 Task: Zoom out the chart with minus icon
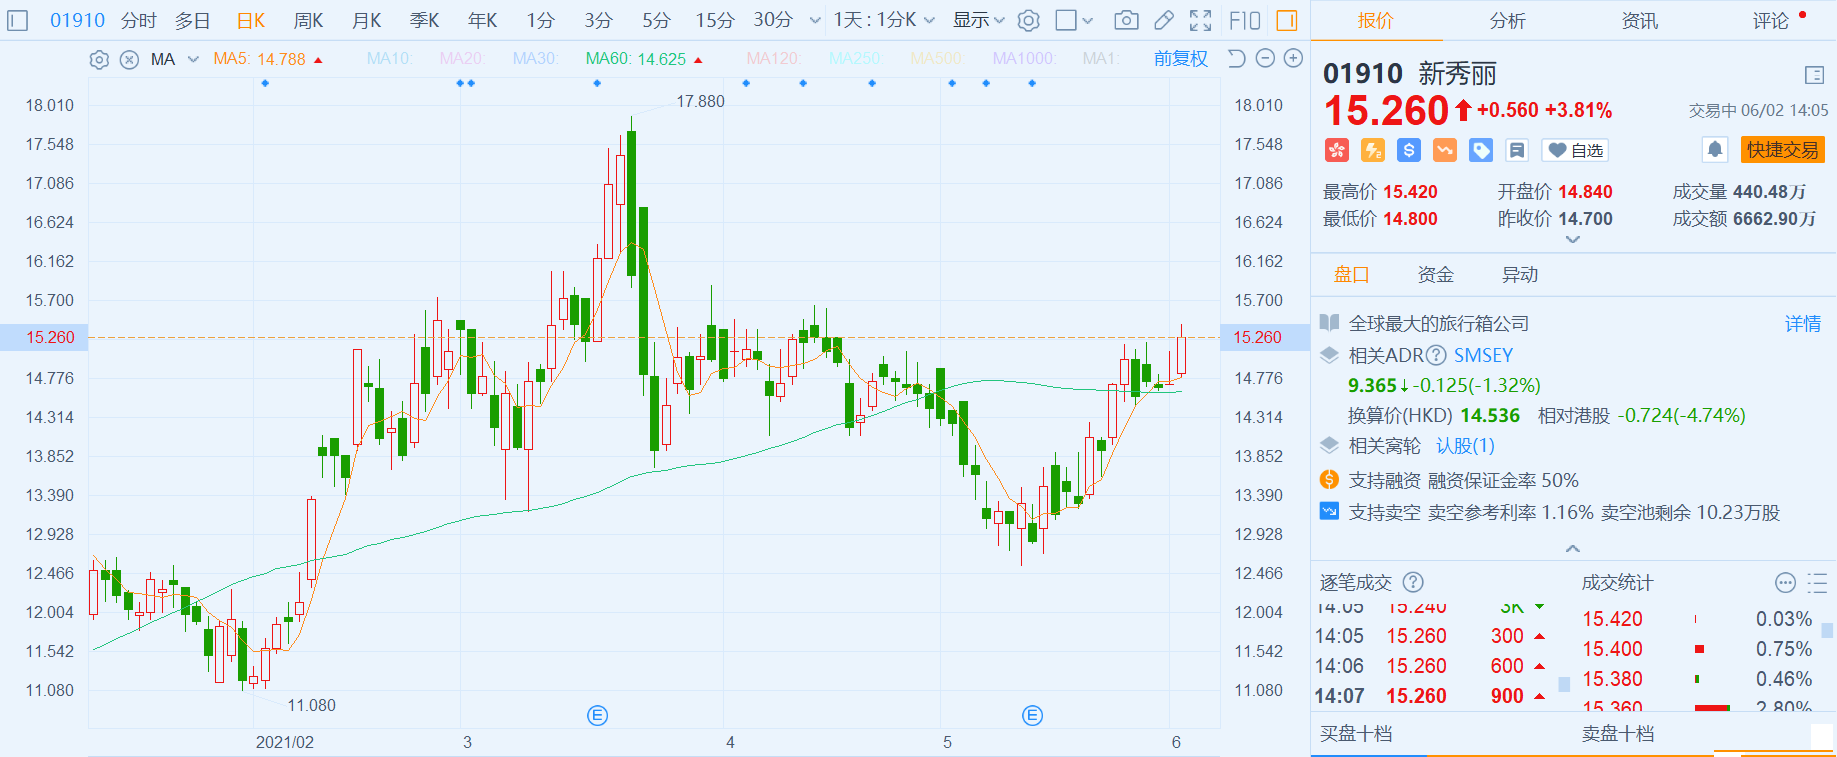1265,58
